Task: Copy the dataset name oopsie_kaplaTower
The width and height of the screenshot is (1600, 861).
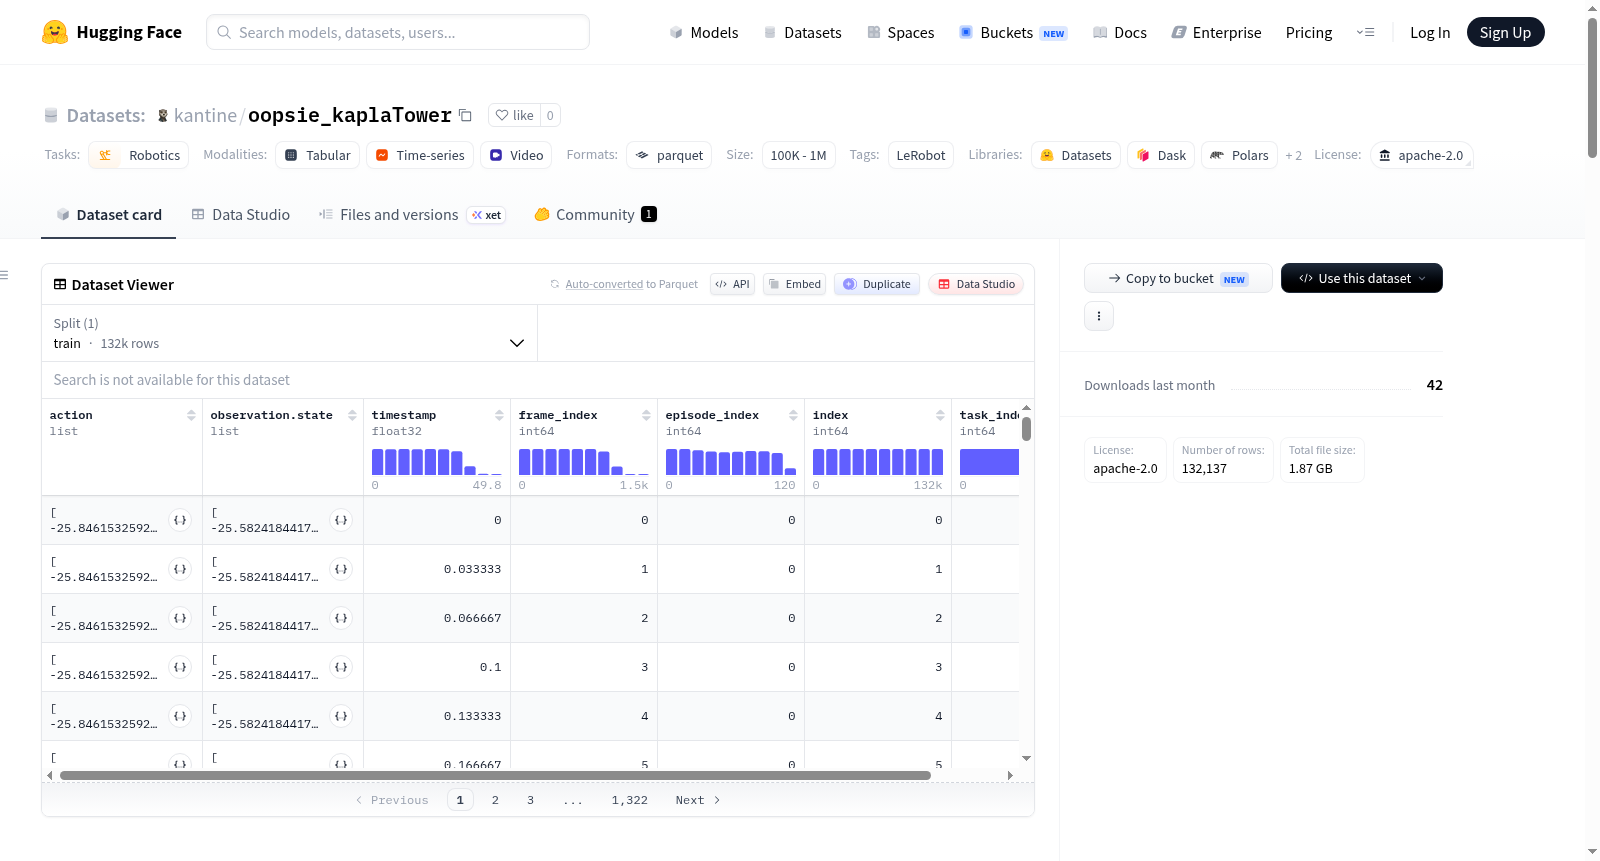Action: [x=465, y=115]
